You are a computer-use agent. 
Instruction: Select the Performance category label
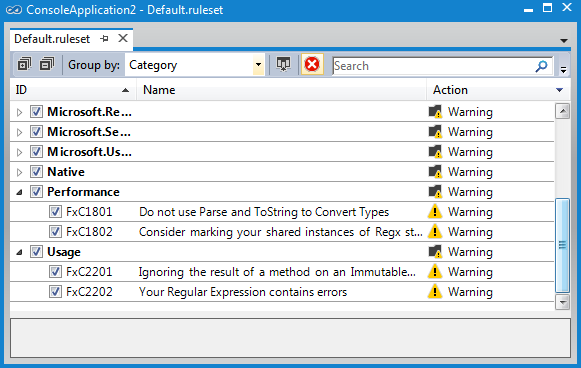[x=83, y=192]
